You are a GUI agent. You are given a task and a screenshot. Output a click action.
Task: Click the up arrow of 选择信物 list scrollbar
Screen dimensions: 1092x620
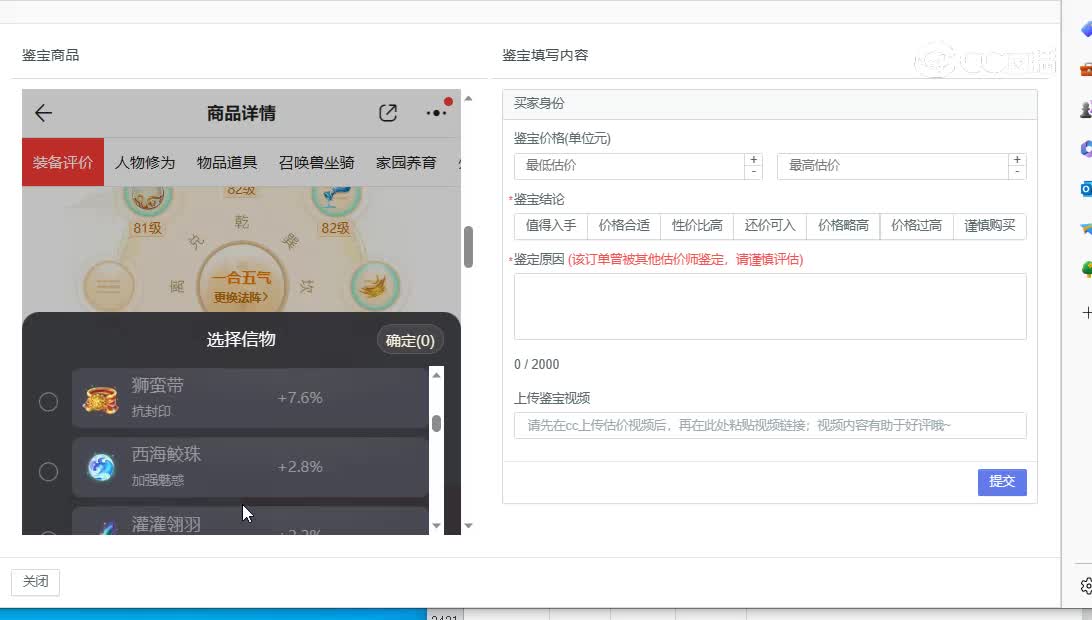click(437, 375)
